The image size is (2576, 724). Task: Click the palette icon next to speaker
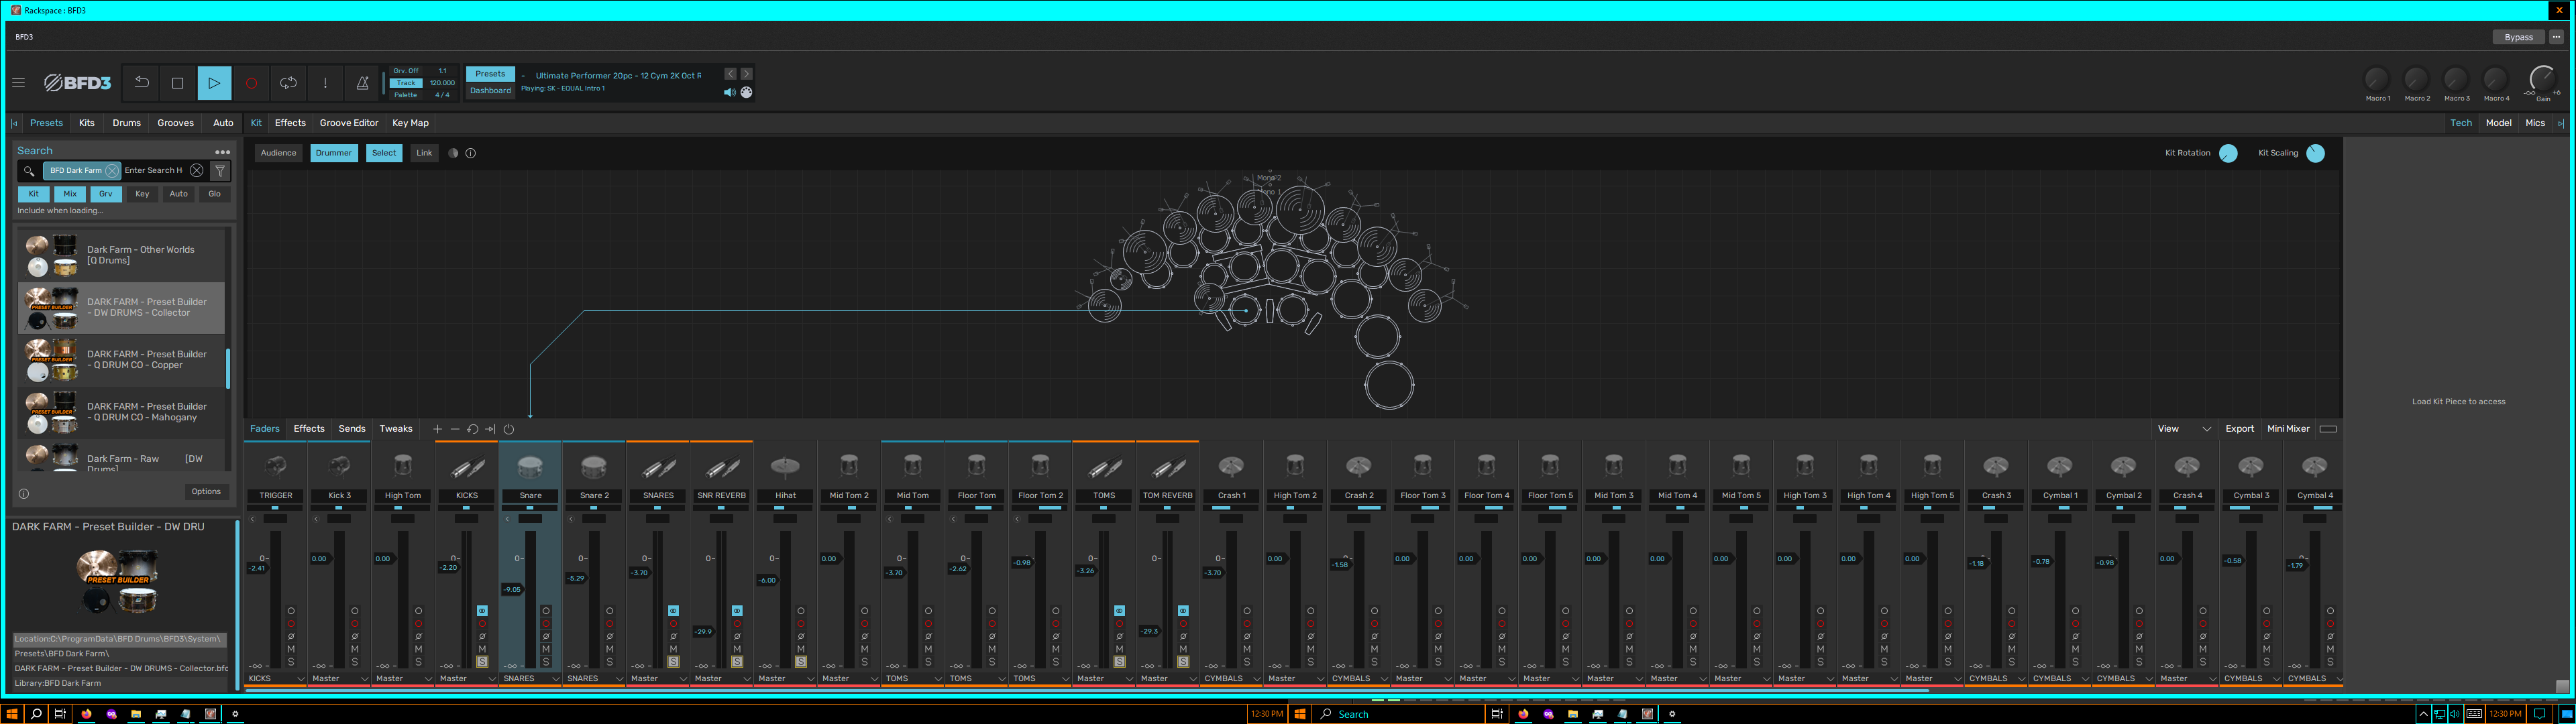pos(746,92)
